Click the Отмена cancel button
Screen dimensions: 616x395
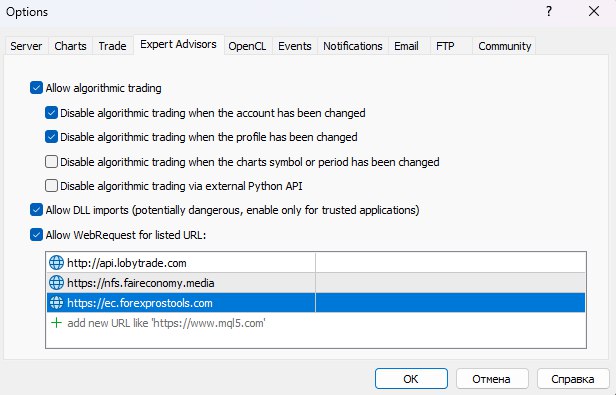(x=491, y=379)
